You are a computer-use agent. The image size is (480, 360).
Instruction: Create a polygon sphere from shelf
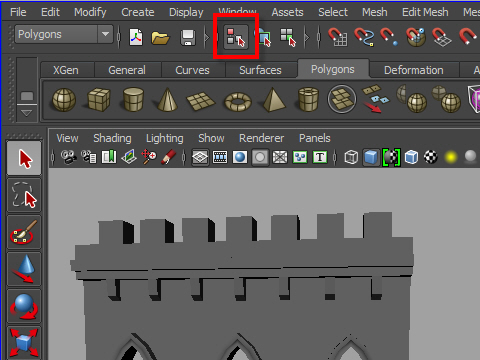coord(64,99)
